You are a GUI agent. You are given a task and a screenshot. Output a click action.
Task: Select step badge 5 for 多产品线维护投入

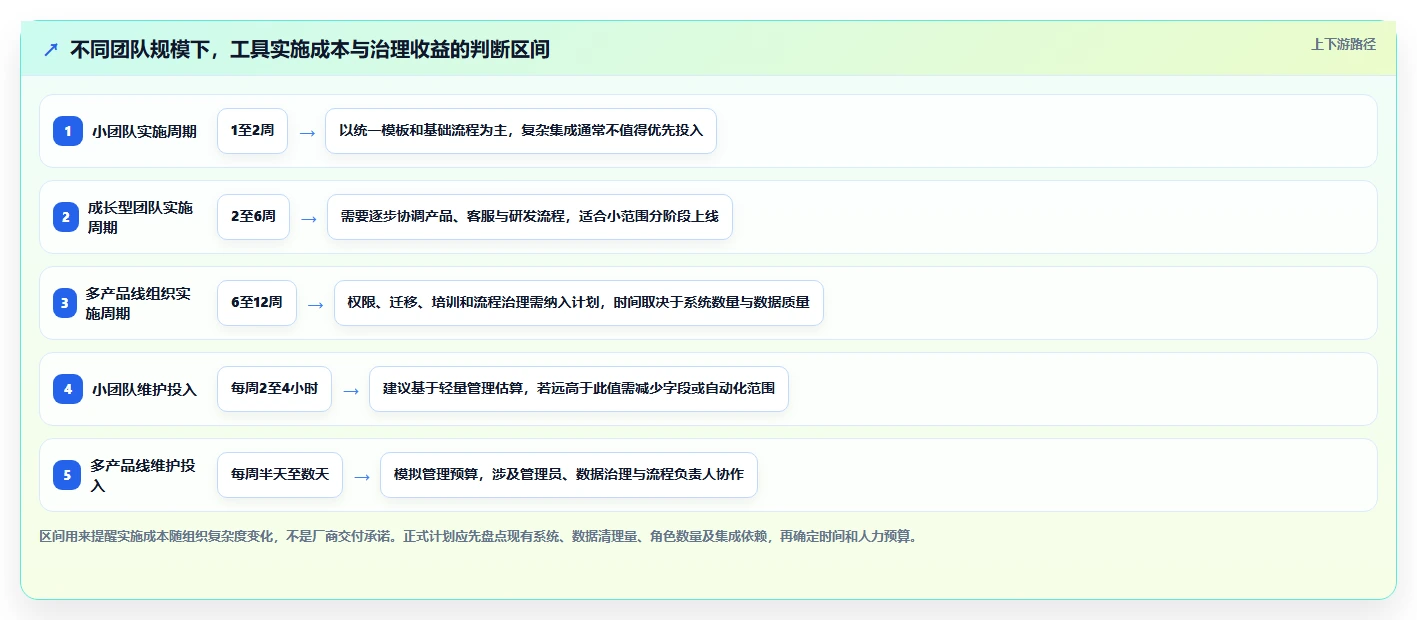68,475
